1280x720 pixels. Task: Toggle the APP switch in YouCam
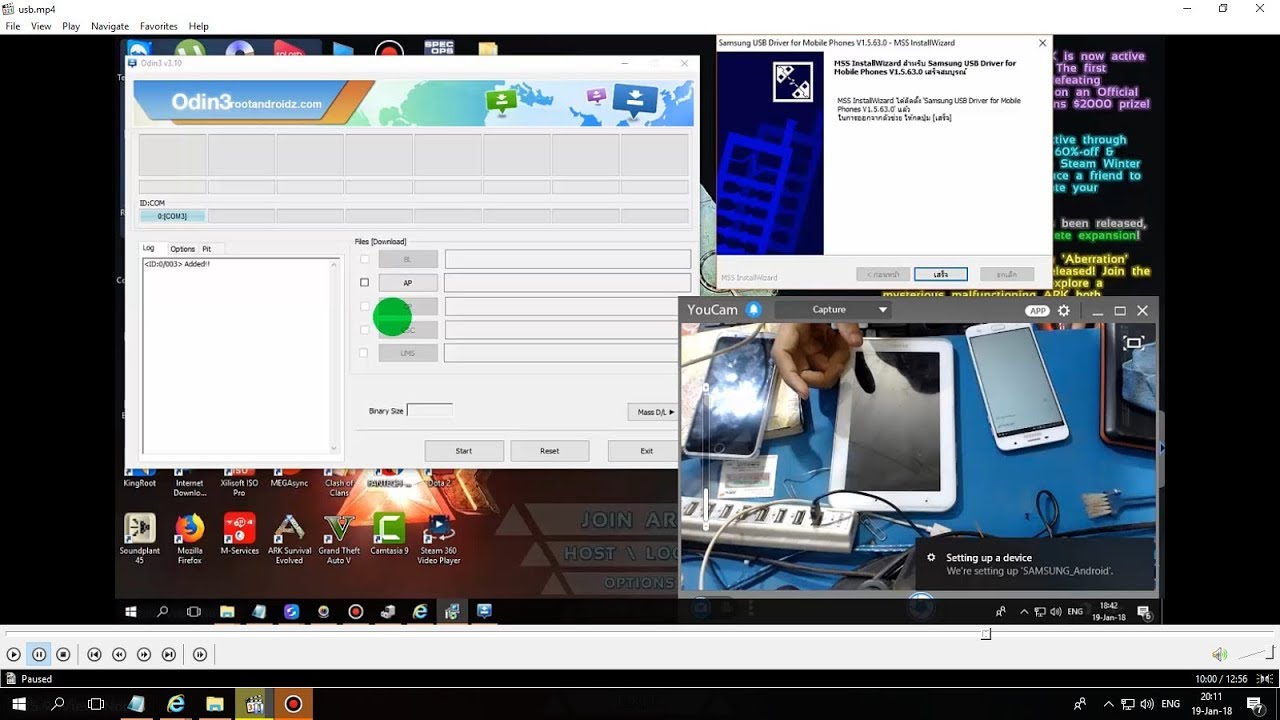click(1038, 311)
